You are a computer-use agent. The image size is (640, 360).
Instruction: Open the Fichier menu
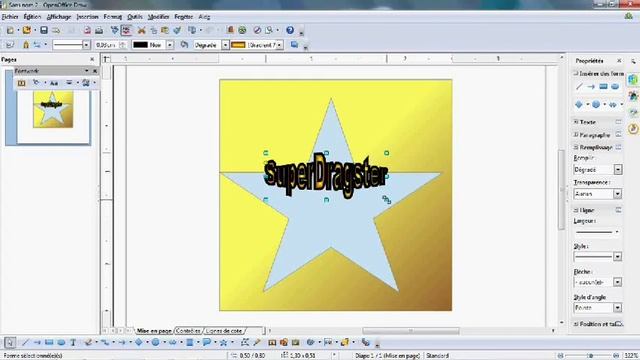click(x=10, y=17)
